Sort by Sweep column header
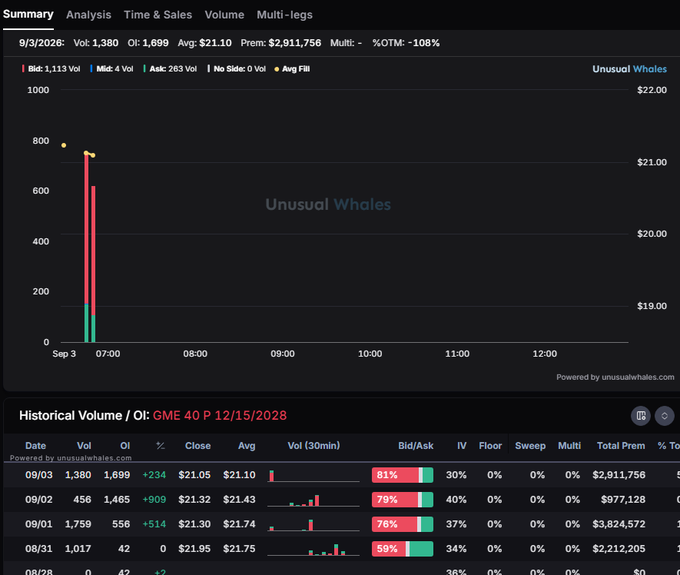The width and height of the screenshot is (680, 575). coord(530,446)
